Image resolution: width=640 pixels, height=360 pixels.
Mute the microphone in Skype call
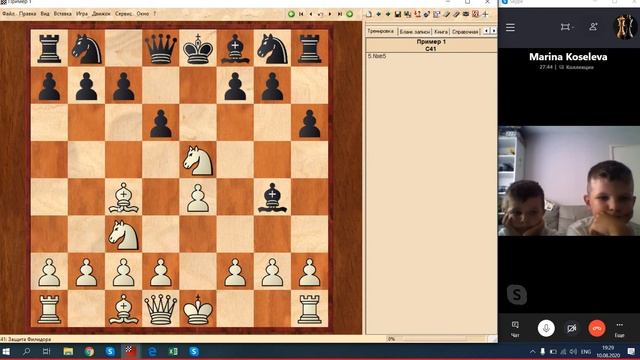click(x=546, y=328)
